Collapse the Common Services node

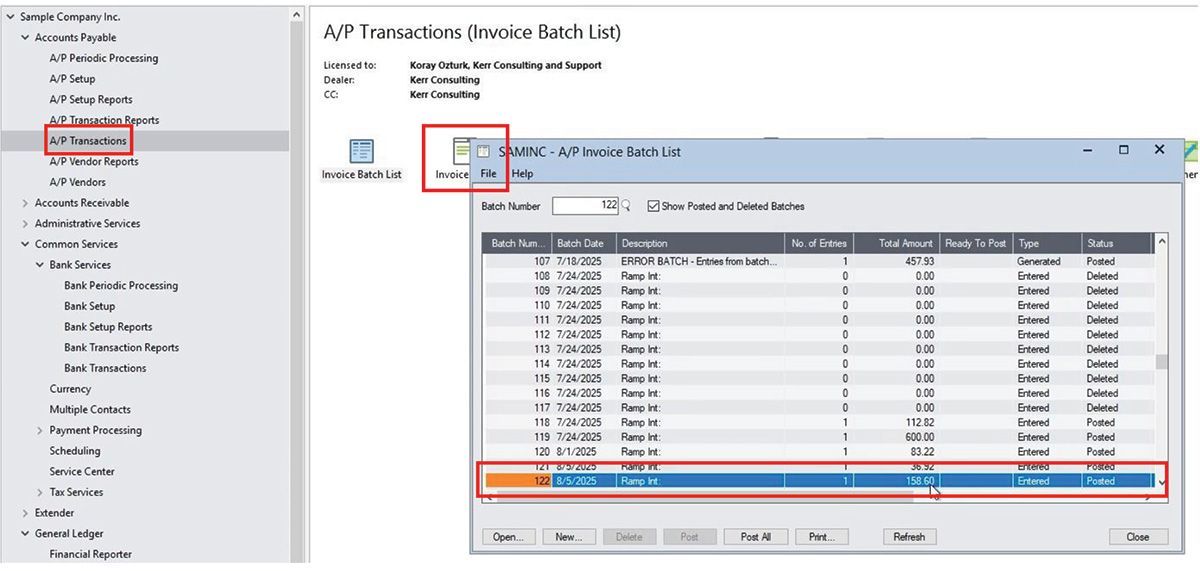(25, 244)
